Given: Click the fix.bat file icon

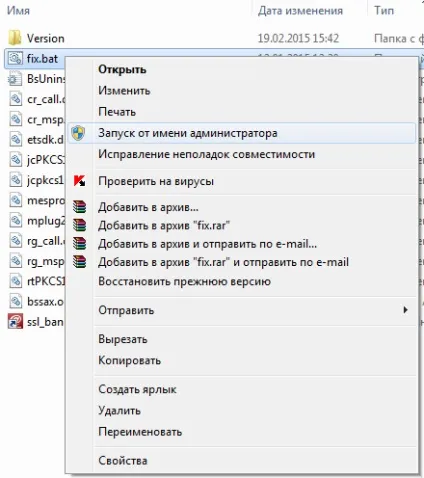Looking at the screenshot, I should [x=15, y=59].
